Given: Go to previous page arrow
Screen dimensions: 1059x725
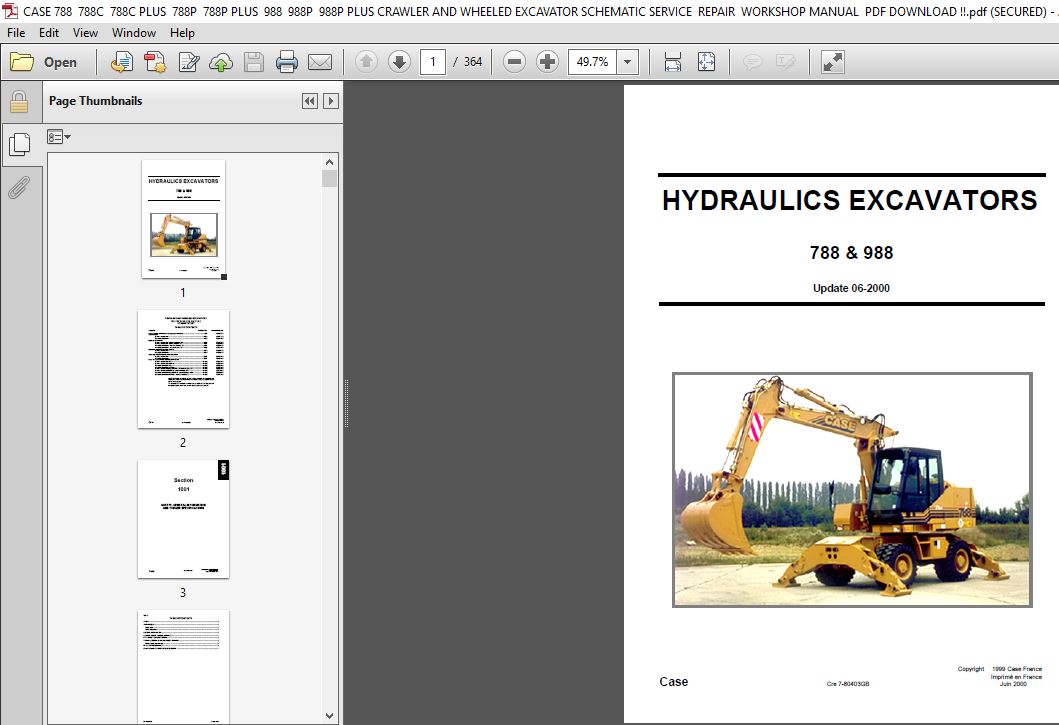Looking at the screenshot, I should point(366,62).
